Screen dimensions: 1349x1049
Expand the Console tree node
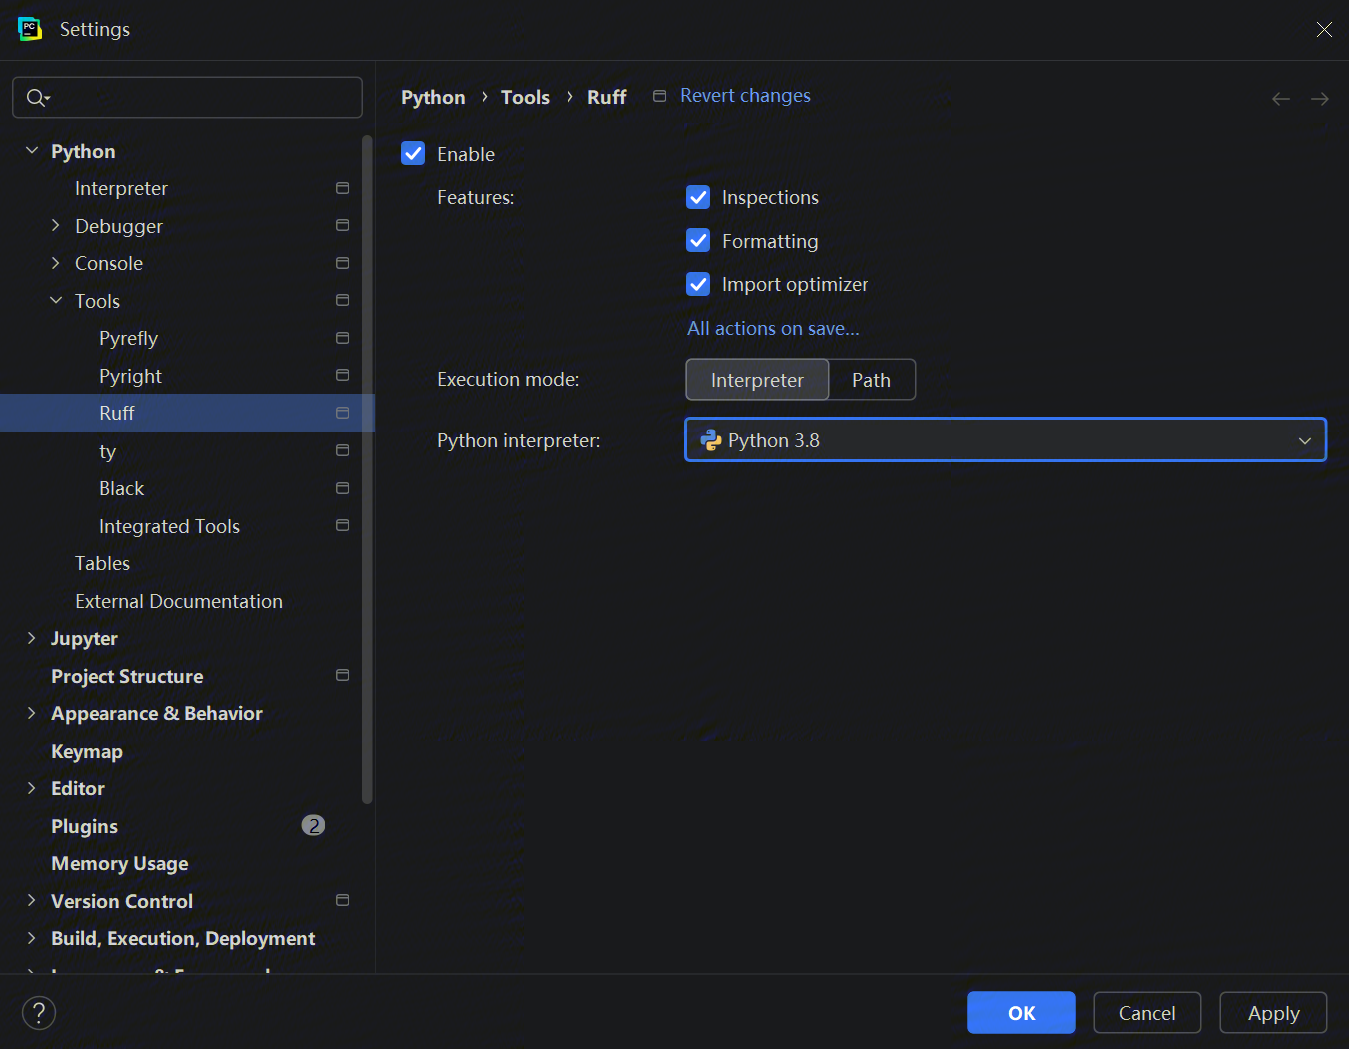click(56, 263)
